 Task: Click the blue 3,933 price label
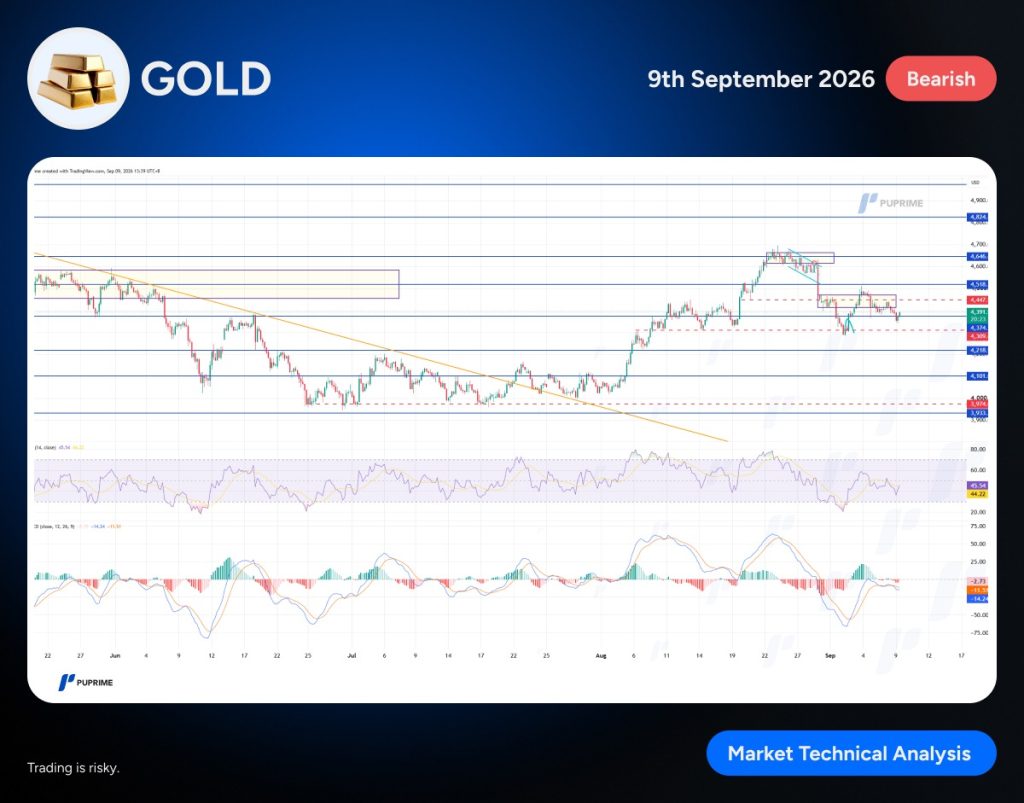tap(978, 413)
